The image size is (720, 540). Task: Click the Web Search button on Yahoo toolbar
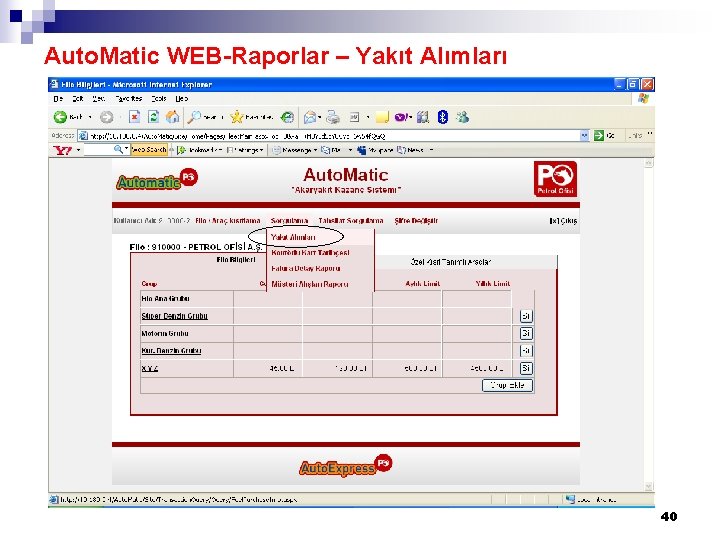point(149,150)
